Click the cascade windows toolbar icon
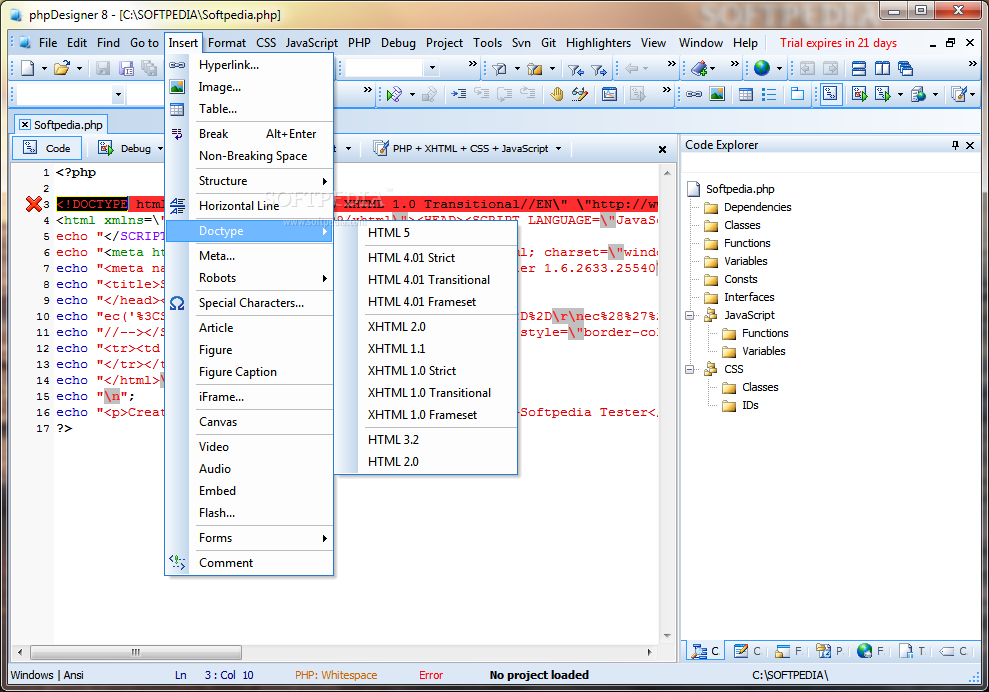 tap(905, 68)
